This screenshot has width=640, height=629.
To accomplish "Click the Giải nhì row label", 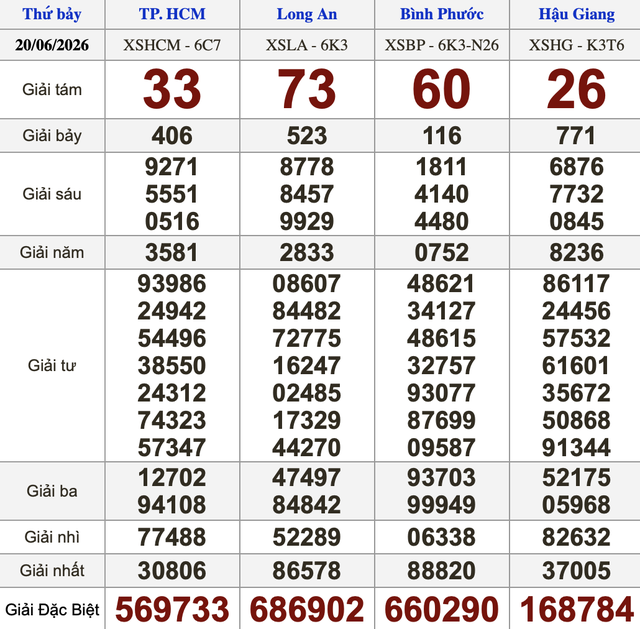I will (52, 537).
